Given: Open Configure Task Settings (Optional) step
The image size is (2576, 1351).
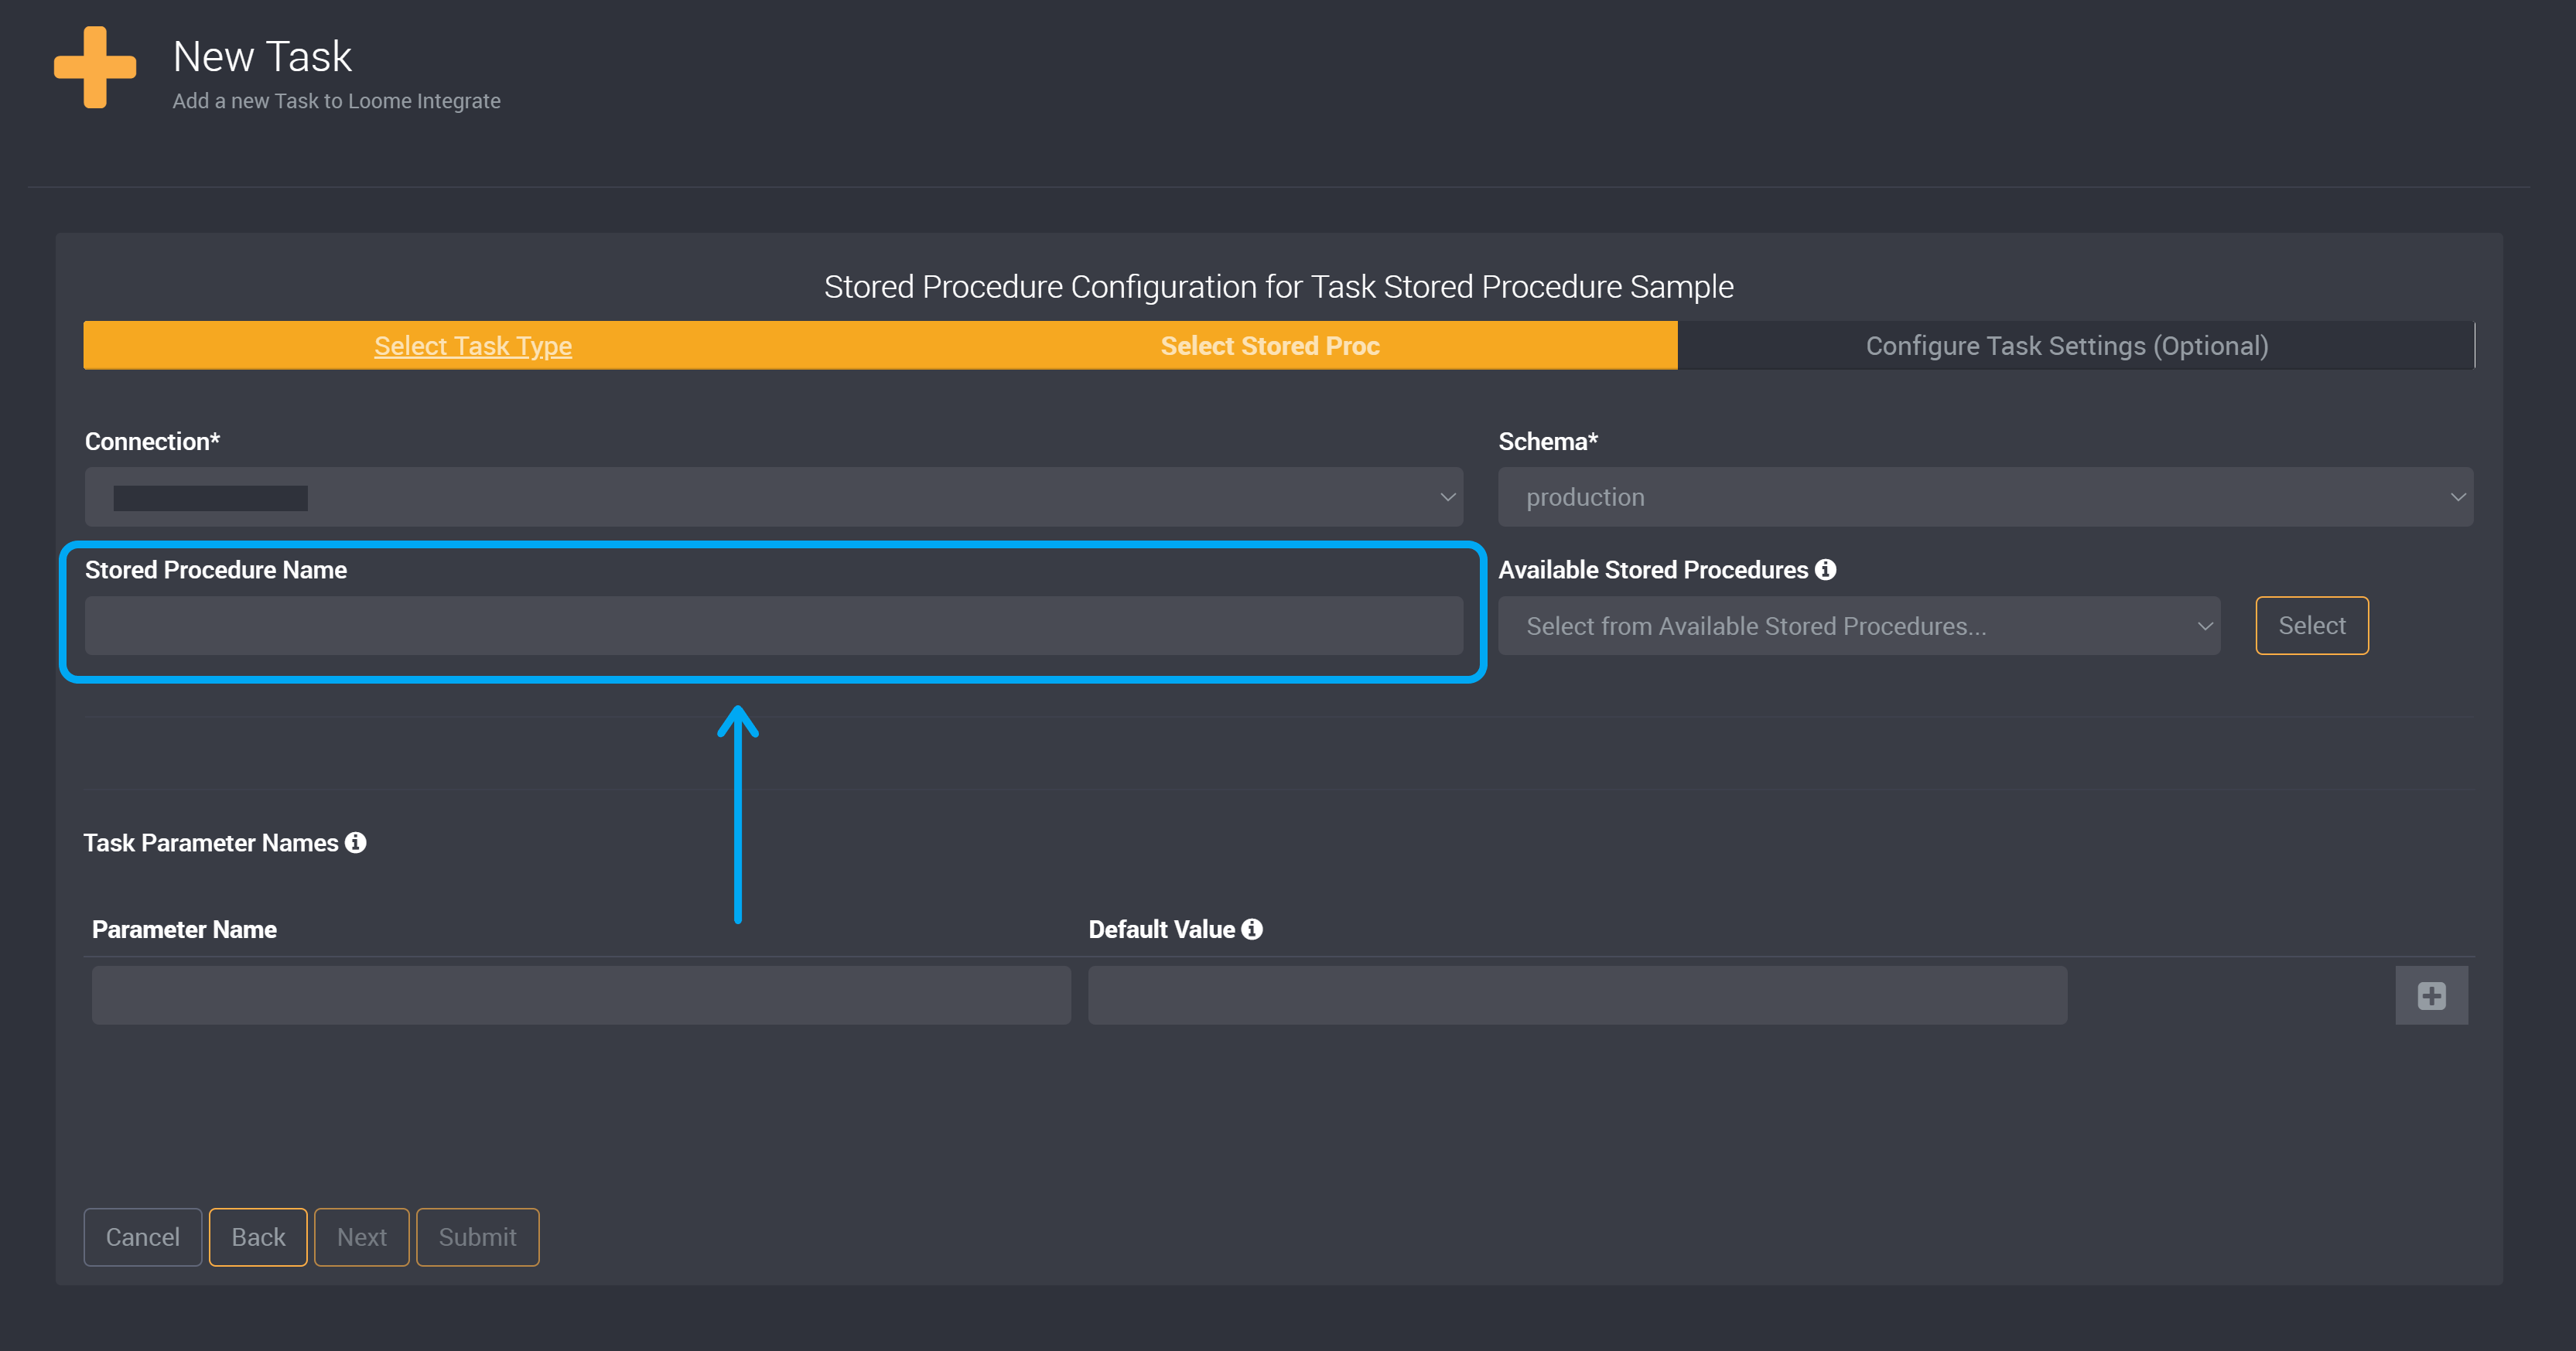Looking at the screenshot, I should (2067, 345).
